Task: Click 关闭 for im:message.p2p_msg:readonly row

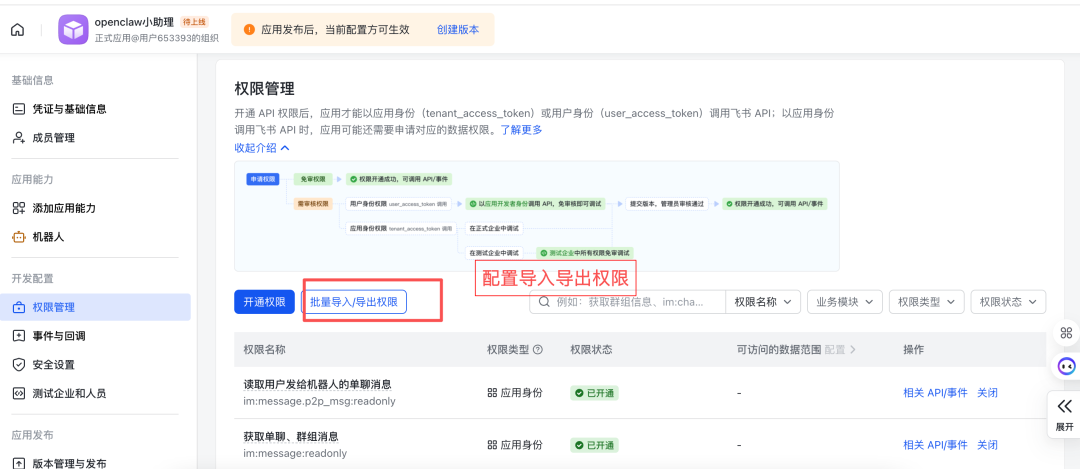Action: (x=987, y=393)
